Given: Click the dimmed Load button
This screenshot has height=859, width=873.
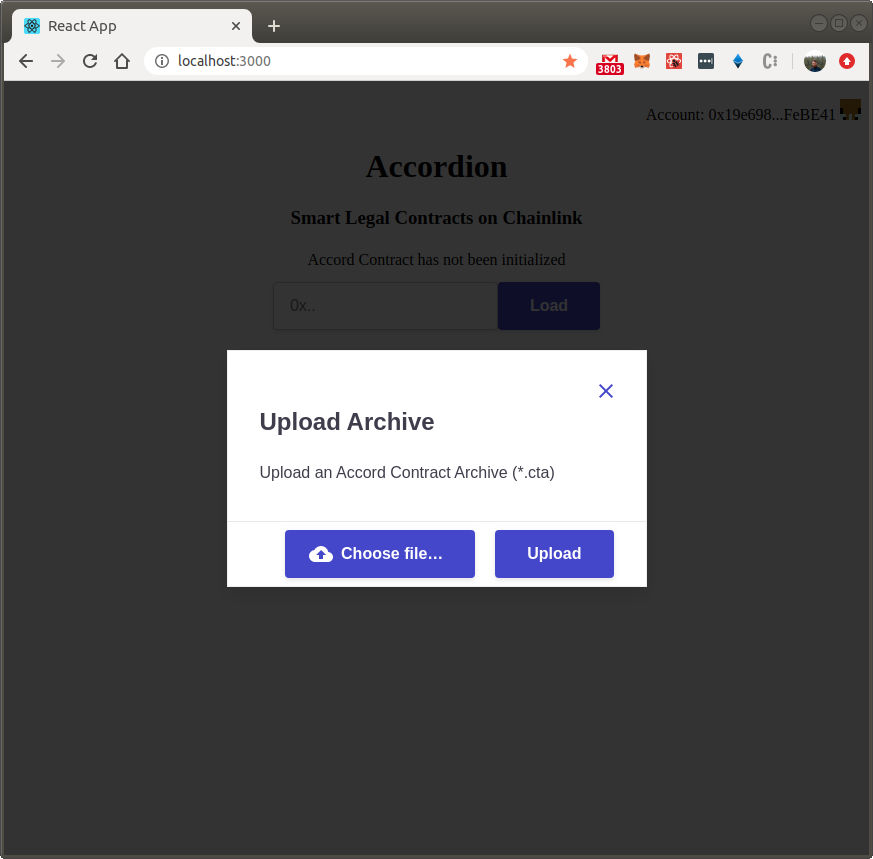Looking at the screenshot, I should 548,306.
